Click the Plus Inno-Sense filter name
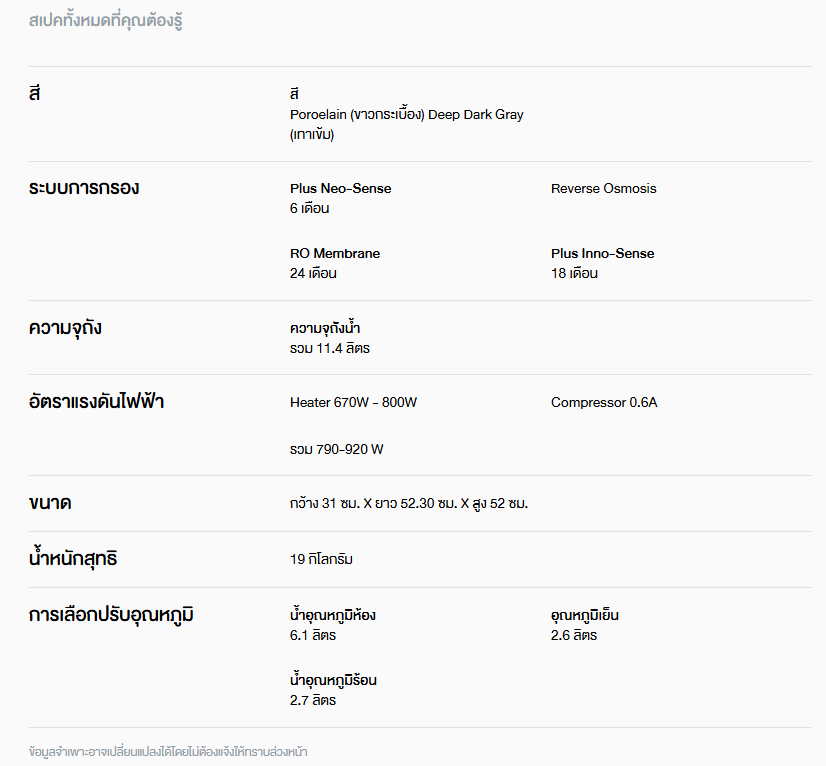Viewport: 826px width, 766px height. (602, 253)
